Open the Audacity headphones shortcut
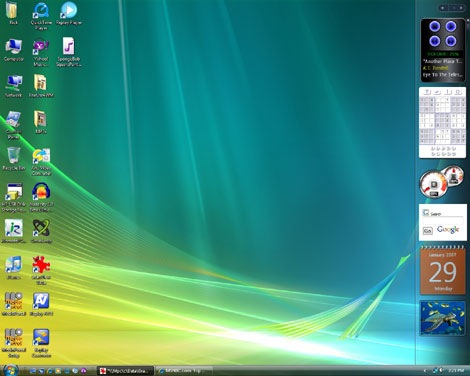The height and width of the screenshot is (376, 470). point(41,192)
